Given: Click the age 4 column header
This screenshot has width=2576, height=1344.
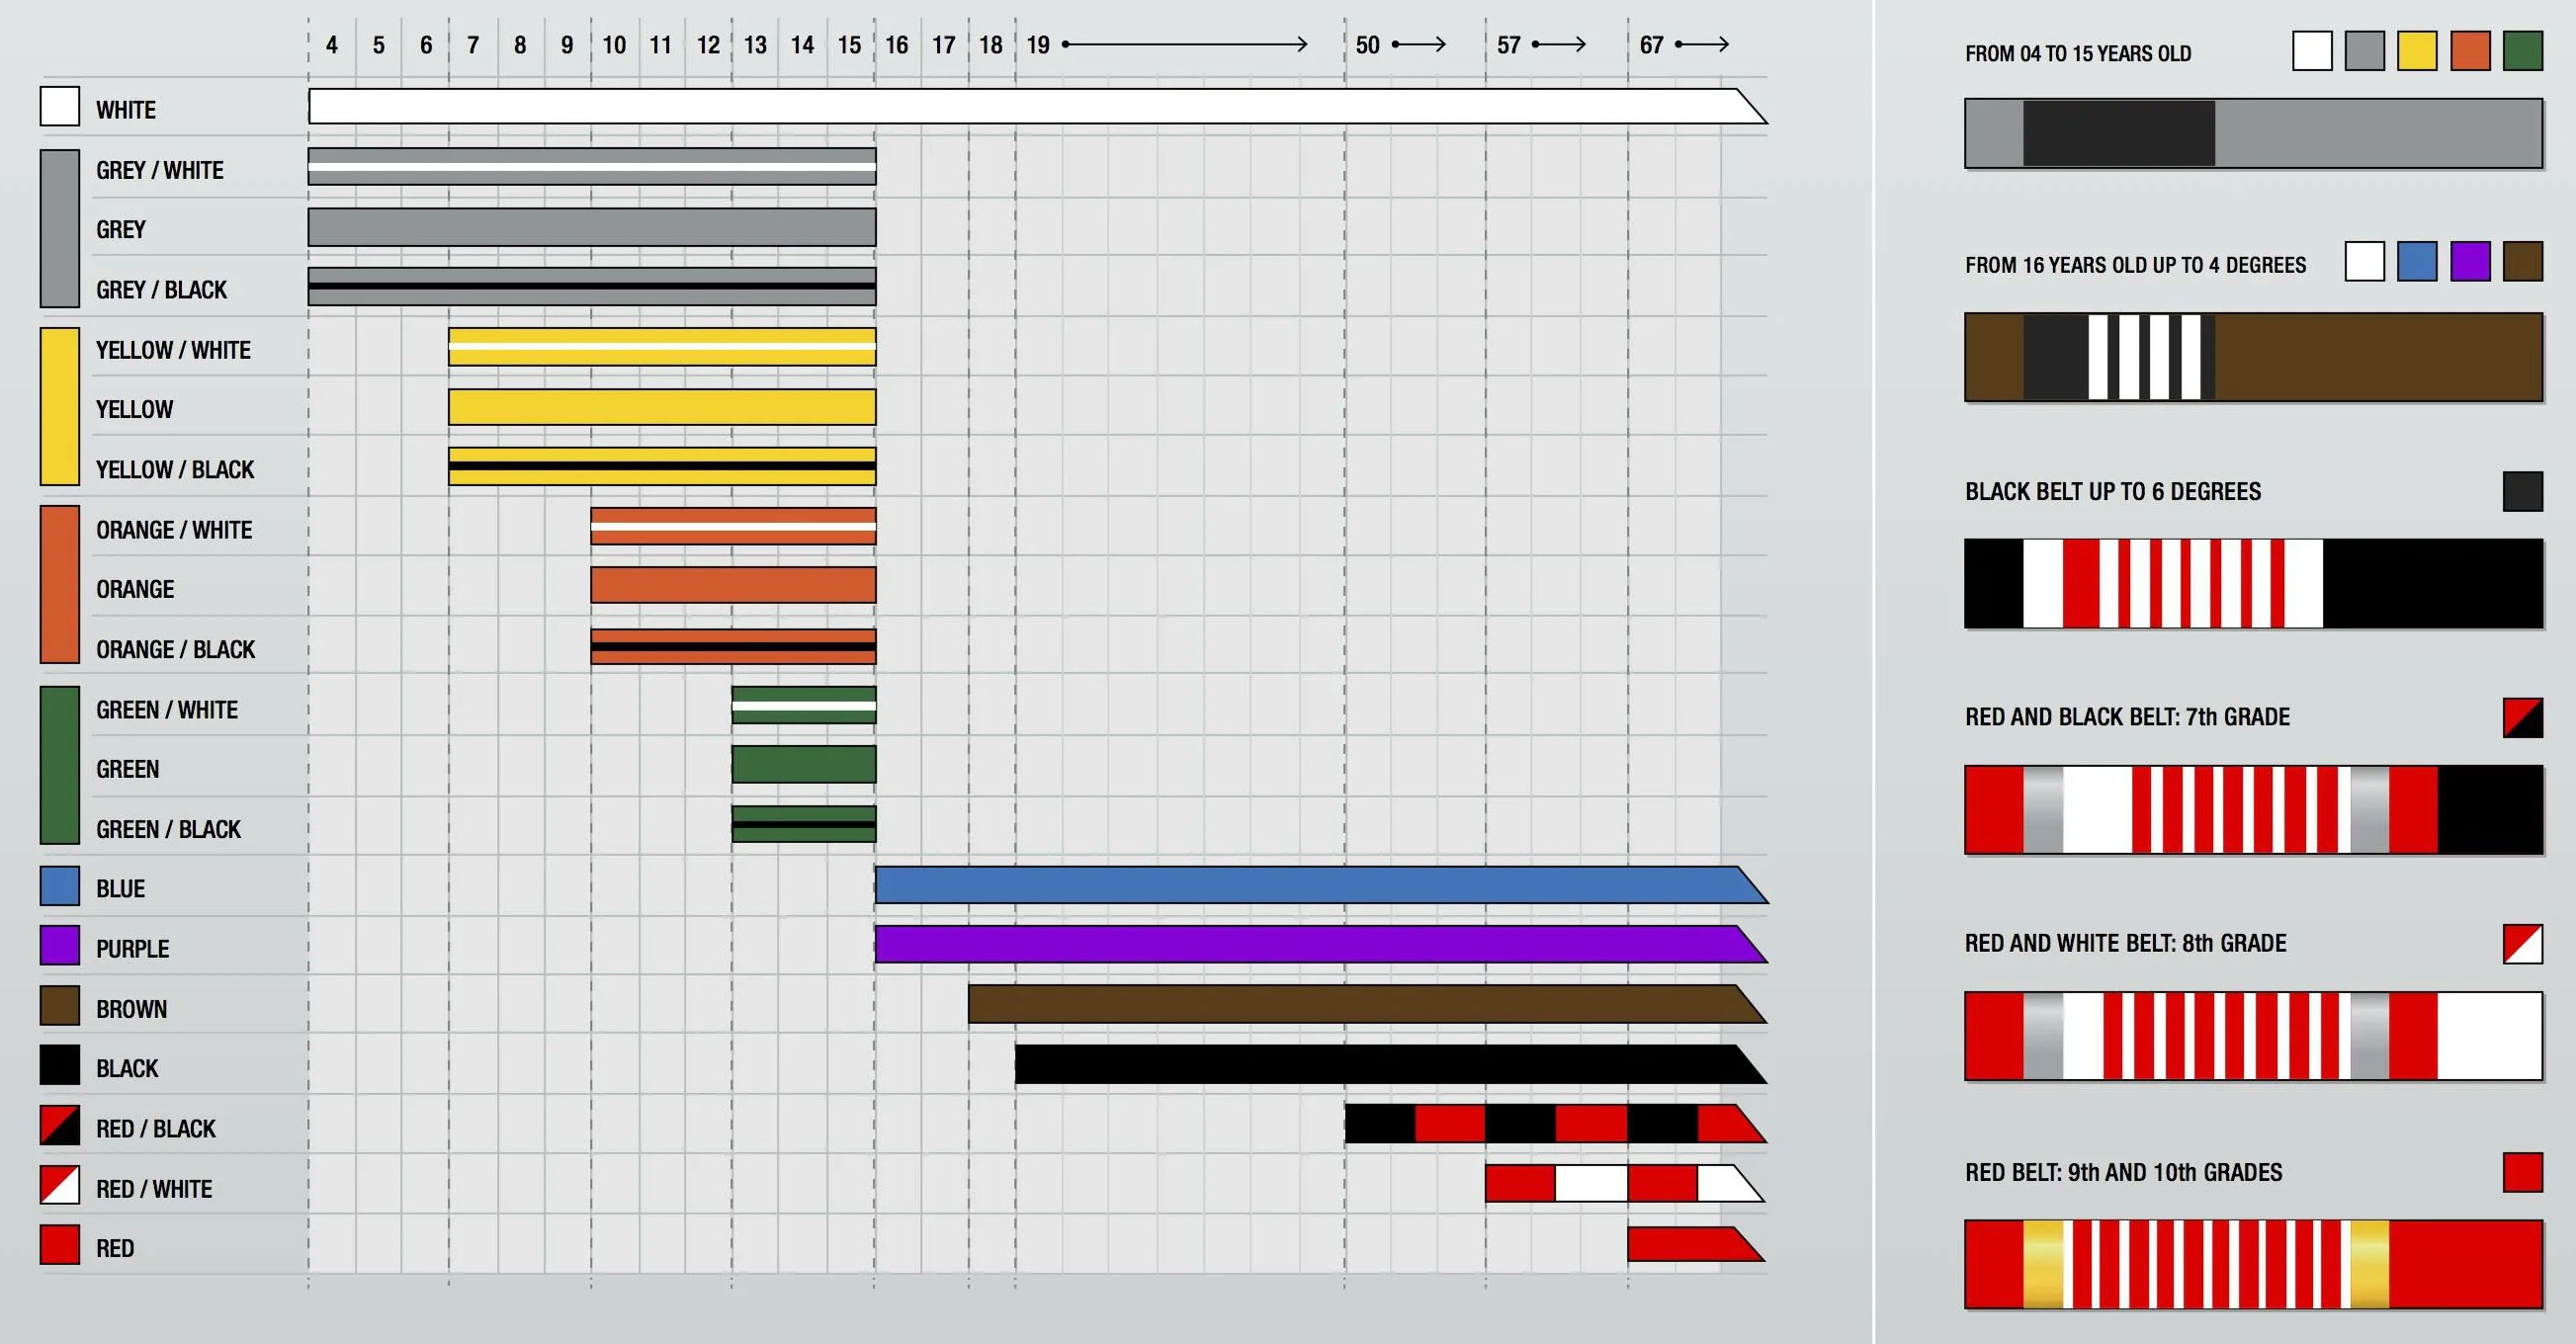Looking at the screenshot, I should point(332,45).
